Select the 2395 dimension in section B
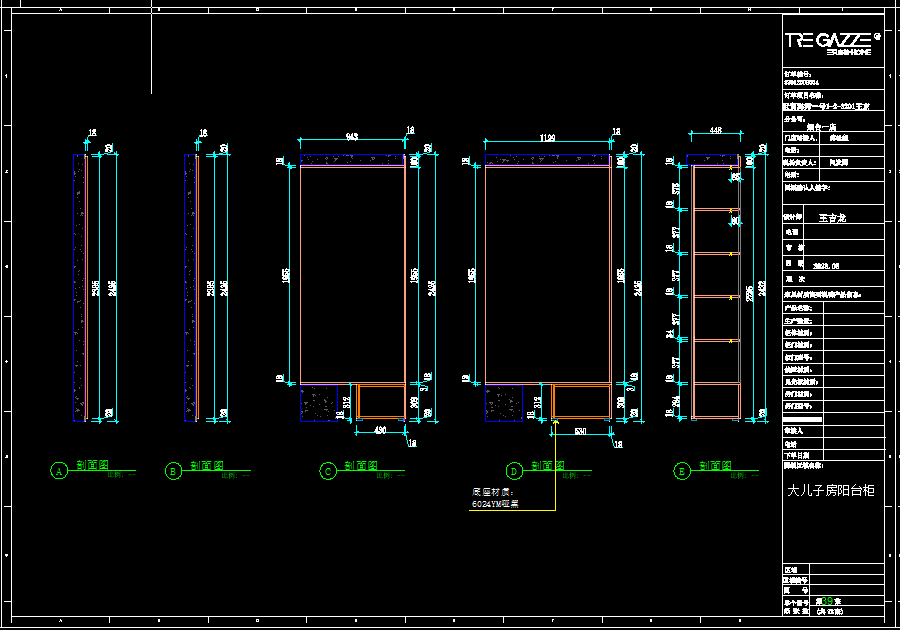Screen dimensions: 900x630 click(211, 288)
